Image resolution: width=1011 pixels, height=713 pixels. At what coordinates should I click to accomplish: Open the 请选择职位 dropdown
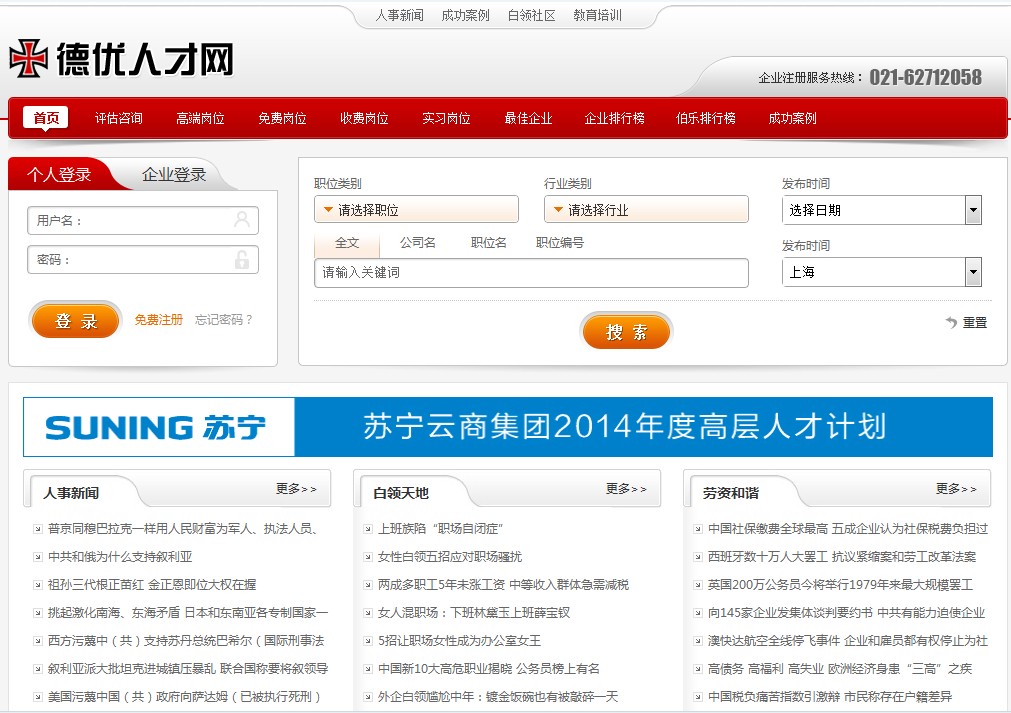417,210
